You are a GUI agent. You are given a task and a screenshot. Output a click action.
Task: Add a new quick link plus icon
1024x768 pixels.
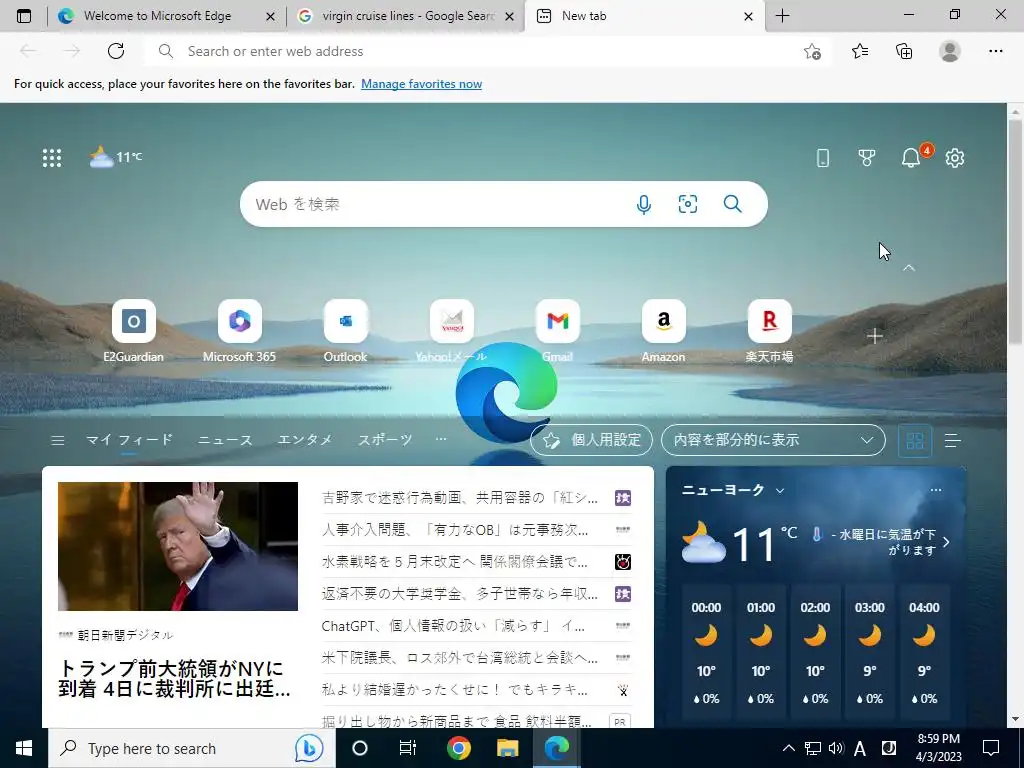(875, 336)
